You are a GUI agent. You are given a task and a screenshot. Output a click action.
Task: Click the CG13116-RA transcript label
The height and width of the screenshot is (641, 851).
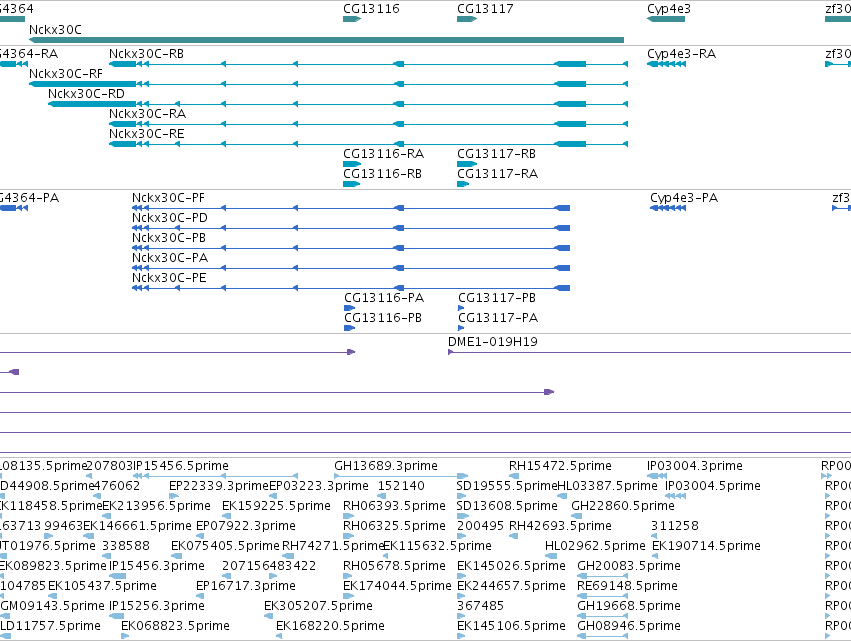tap(384, 154)
